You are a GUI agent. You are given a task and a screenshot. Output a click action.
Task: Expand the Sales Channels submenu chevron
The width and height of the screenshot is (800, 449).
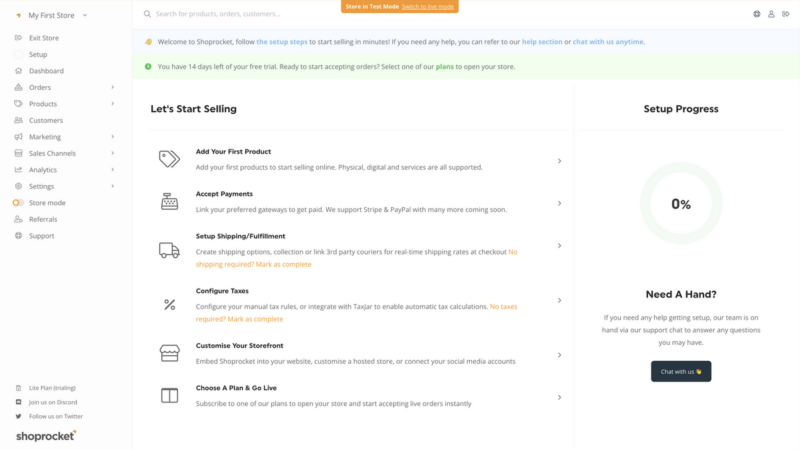(112, 153)
